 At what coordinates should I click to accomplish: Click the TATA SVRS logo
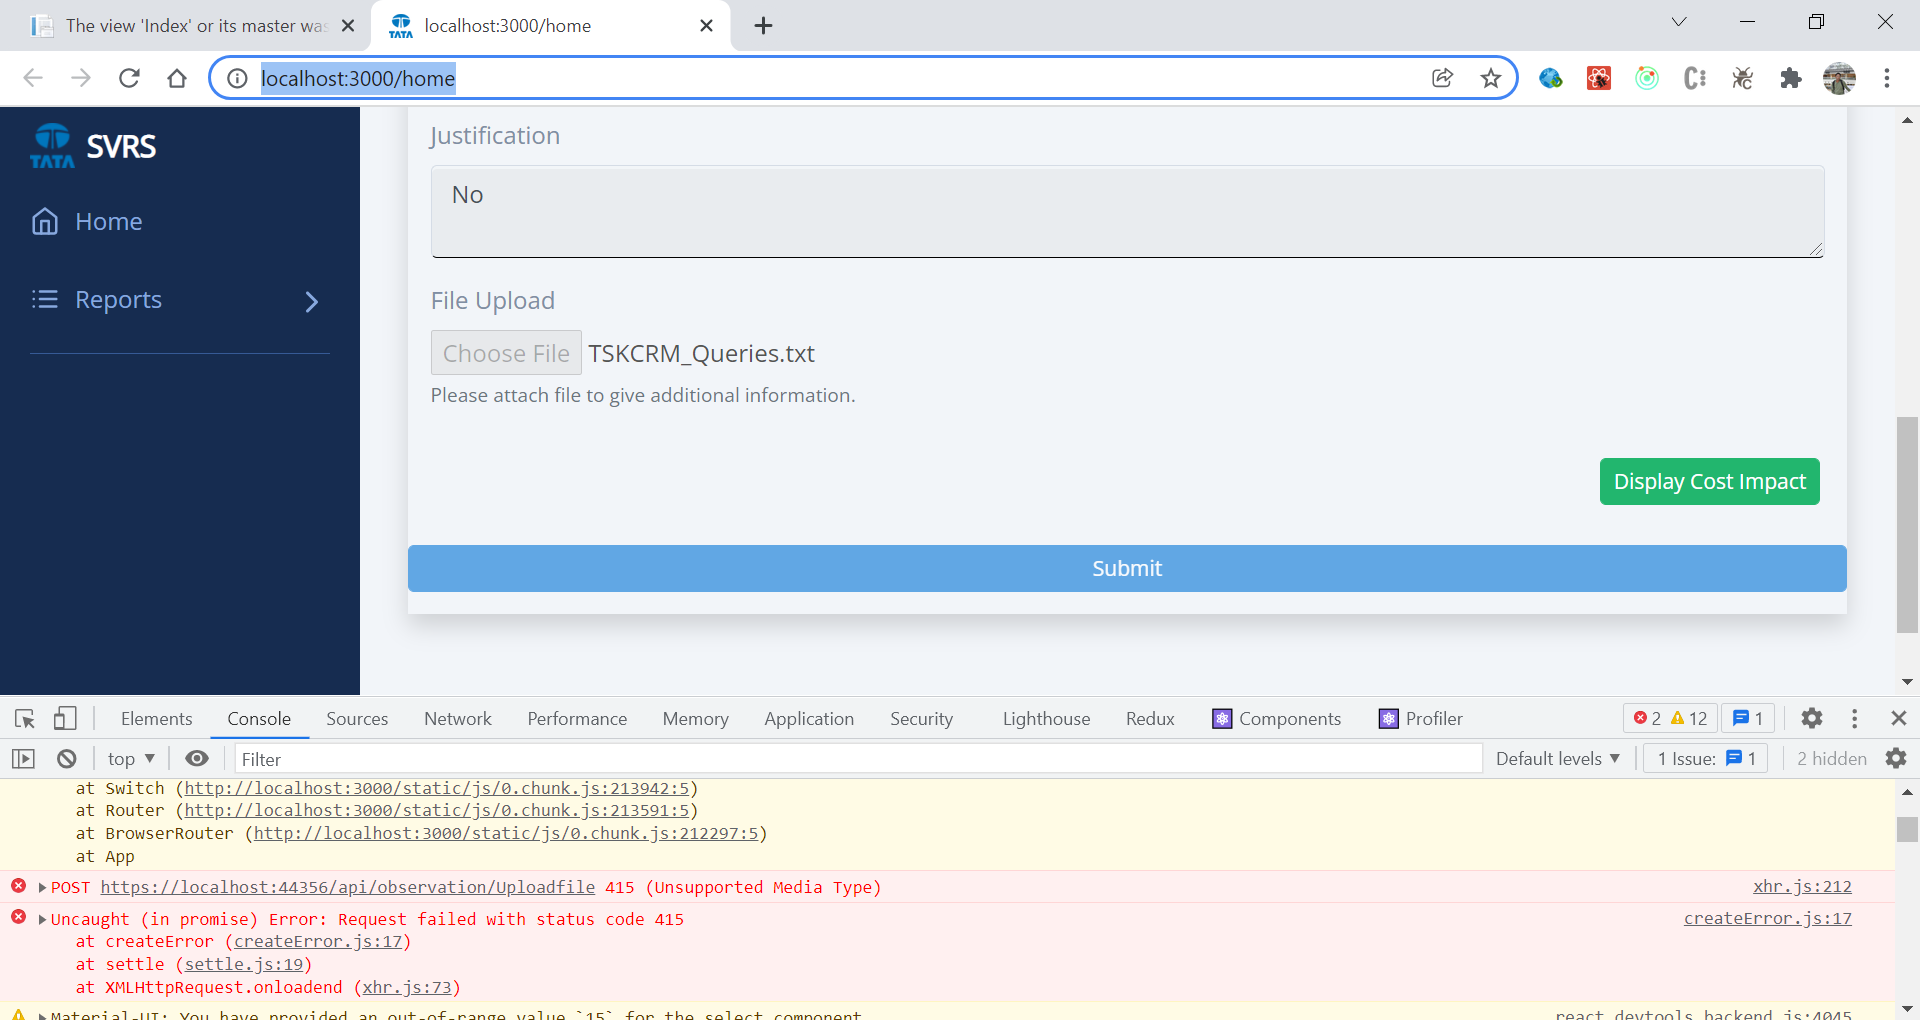[x=93, y=147]
